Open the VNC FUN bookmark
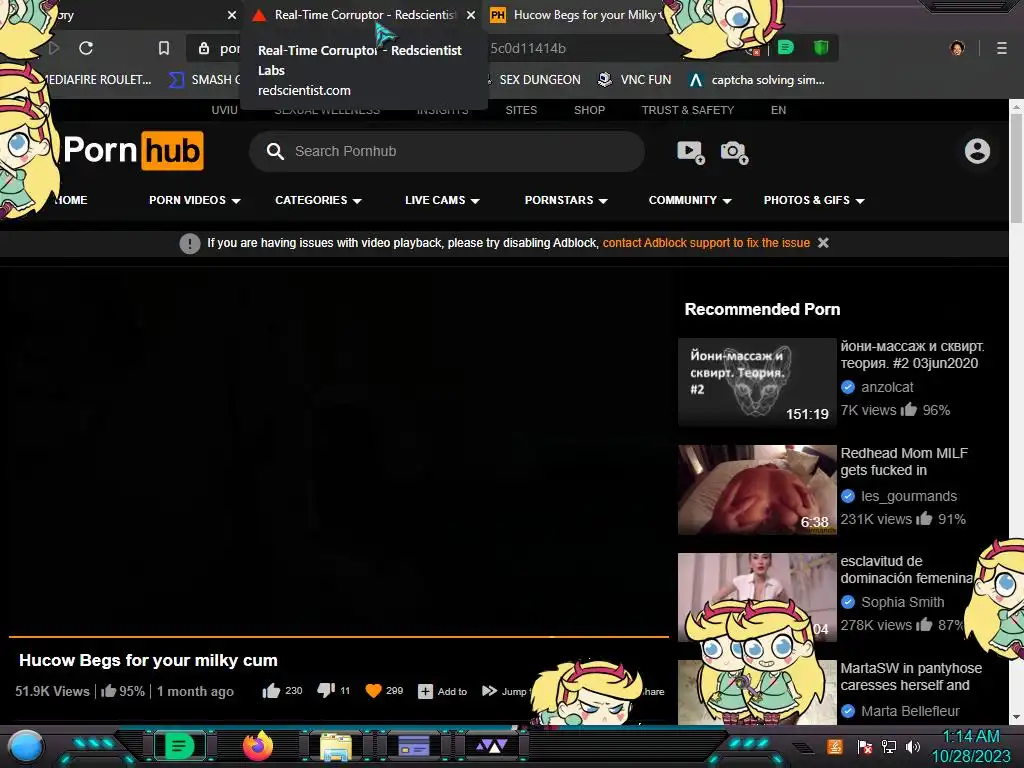Screen dimensions: 1024x768 tap(634, 80)
